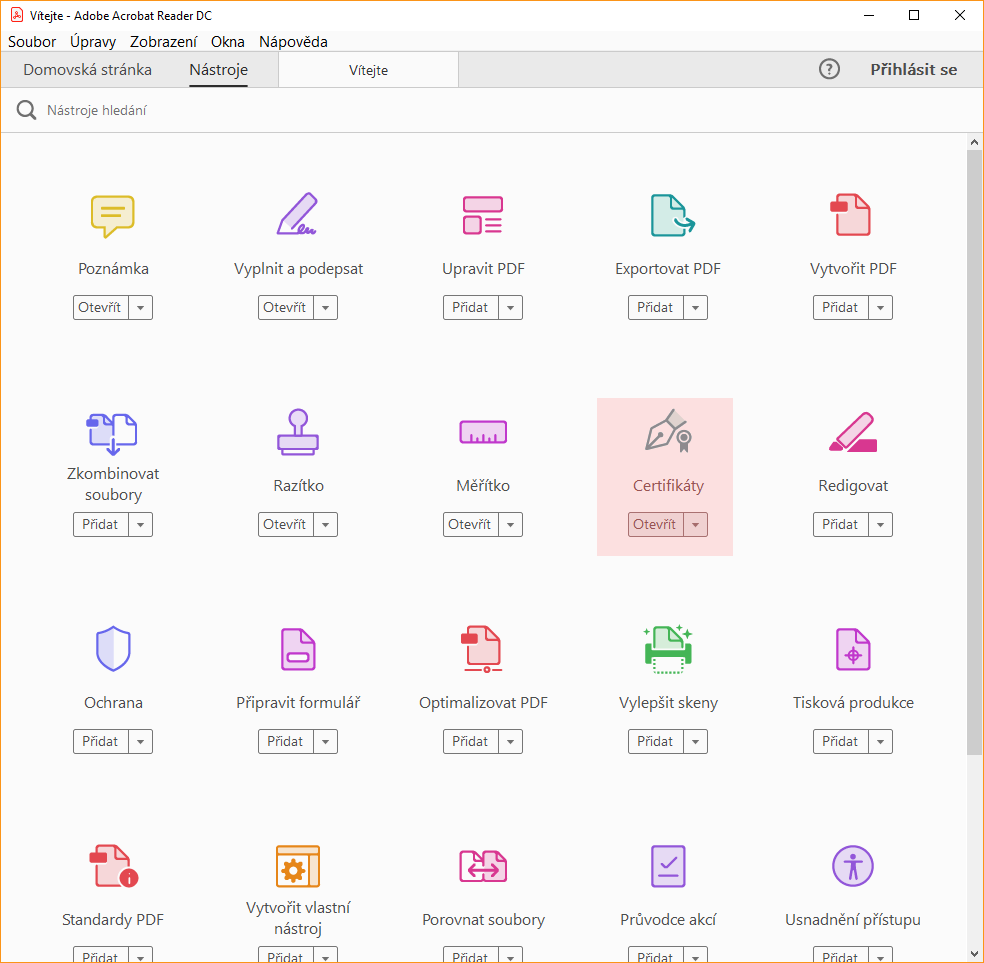Click the Vytvořit vlastní nástroj gear icon
This screenshot has width=984, height=963.
[298, 866]
